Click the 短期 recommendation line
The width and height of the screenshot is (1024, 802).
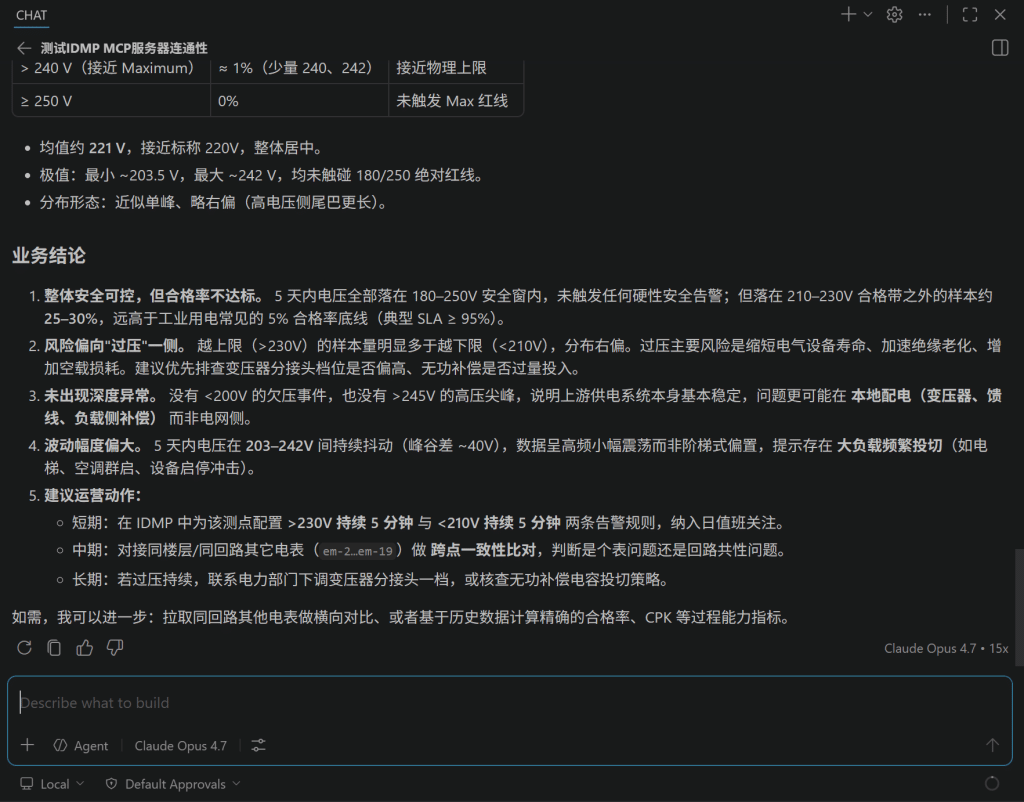pos(429,522)
